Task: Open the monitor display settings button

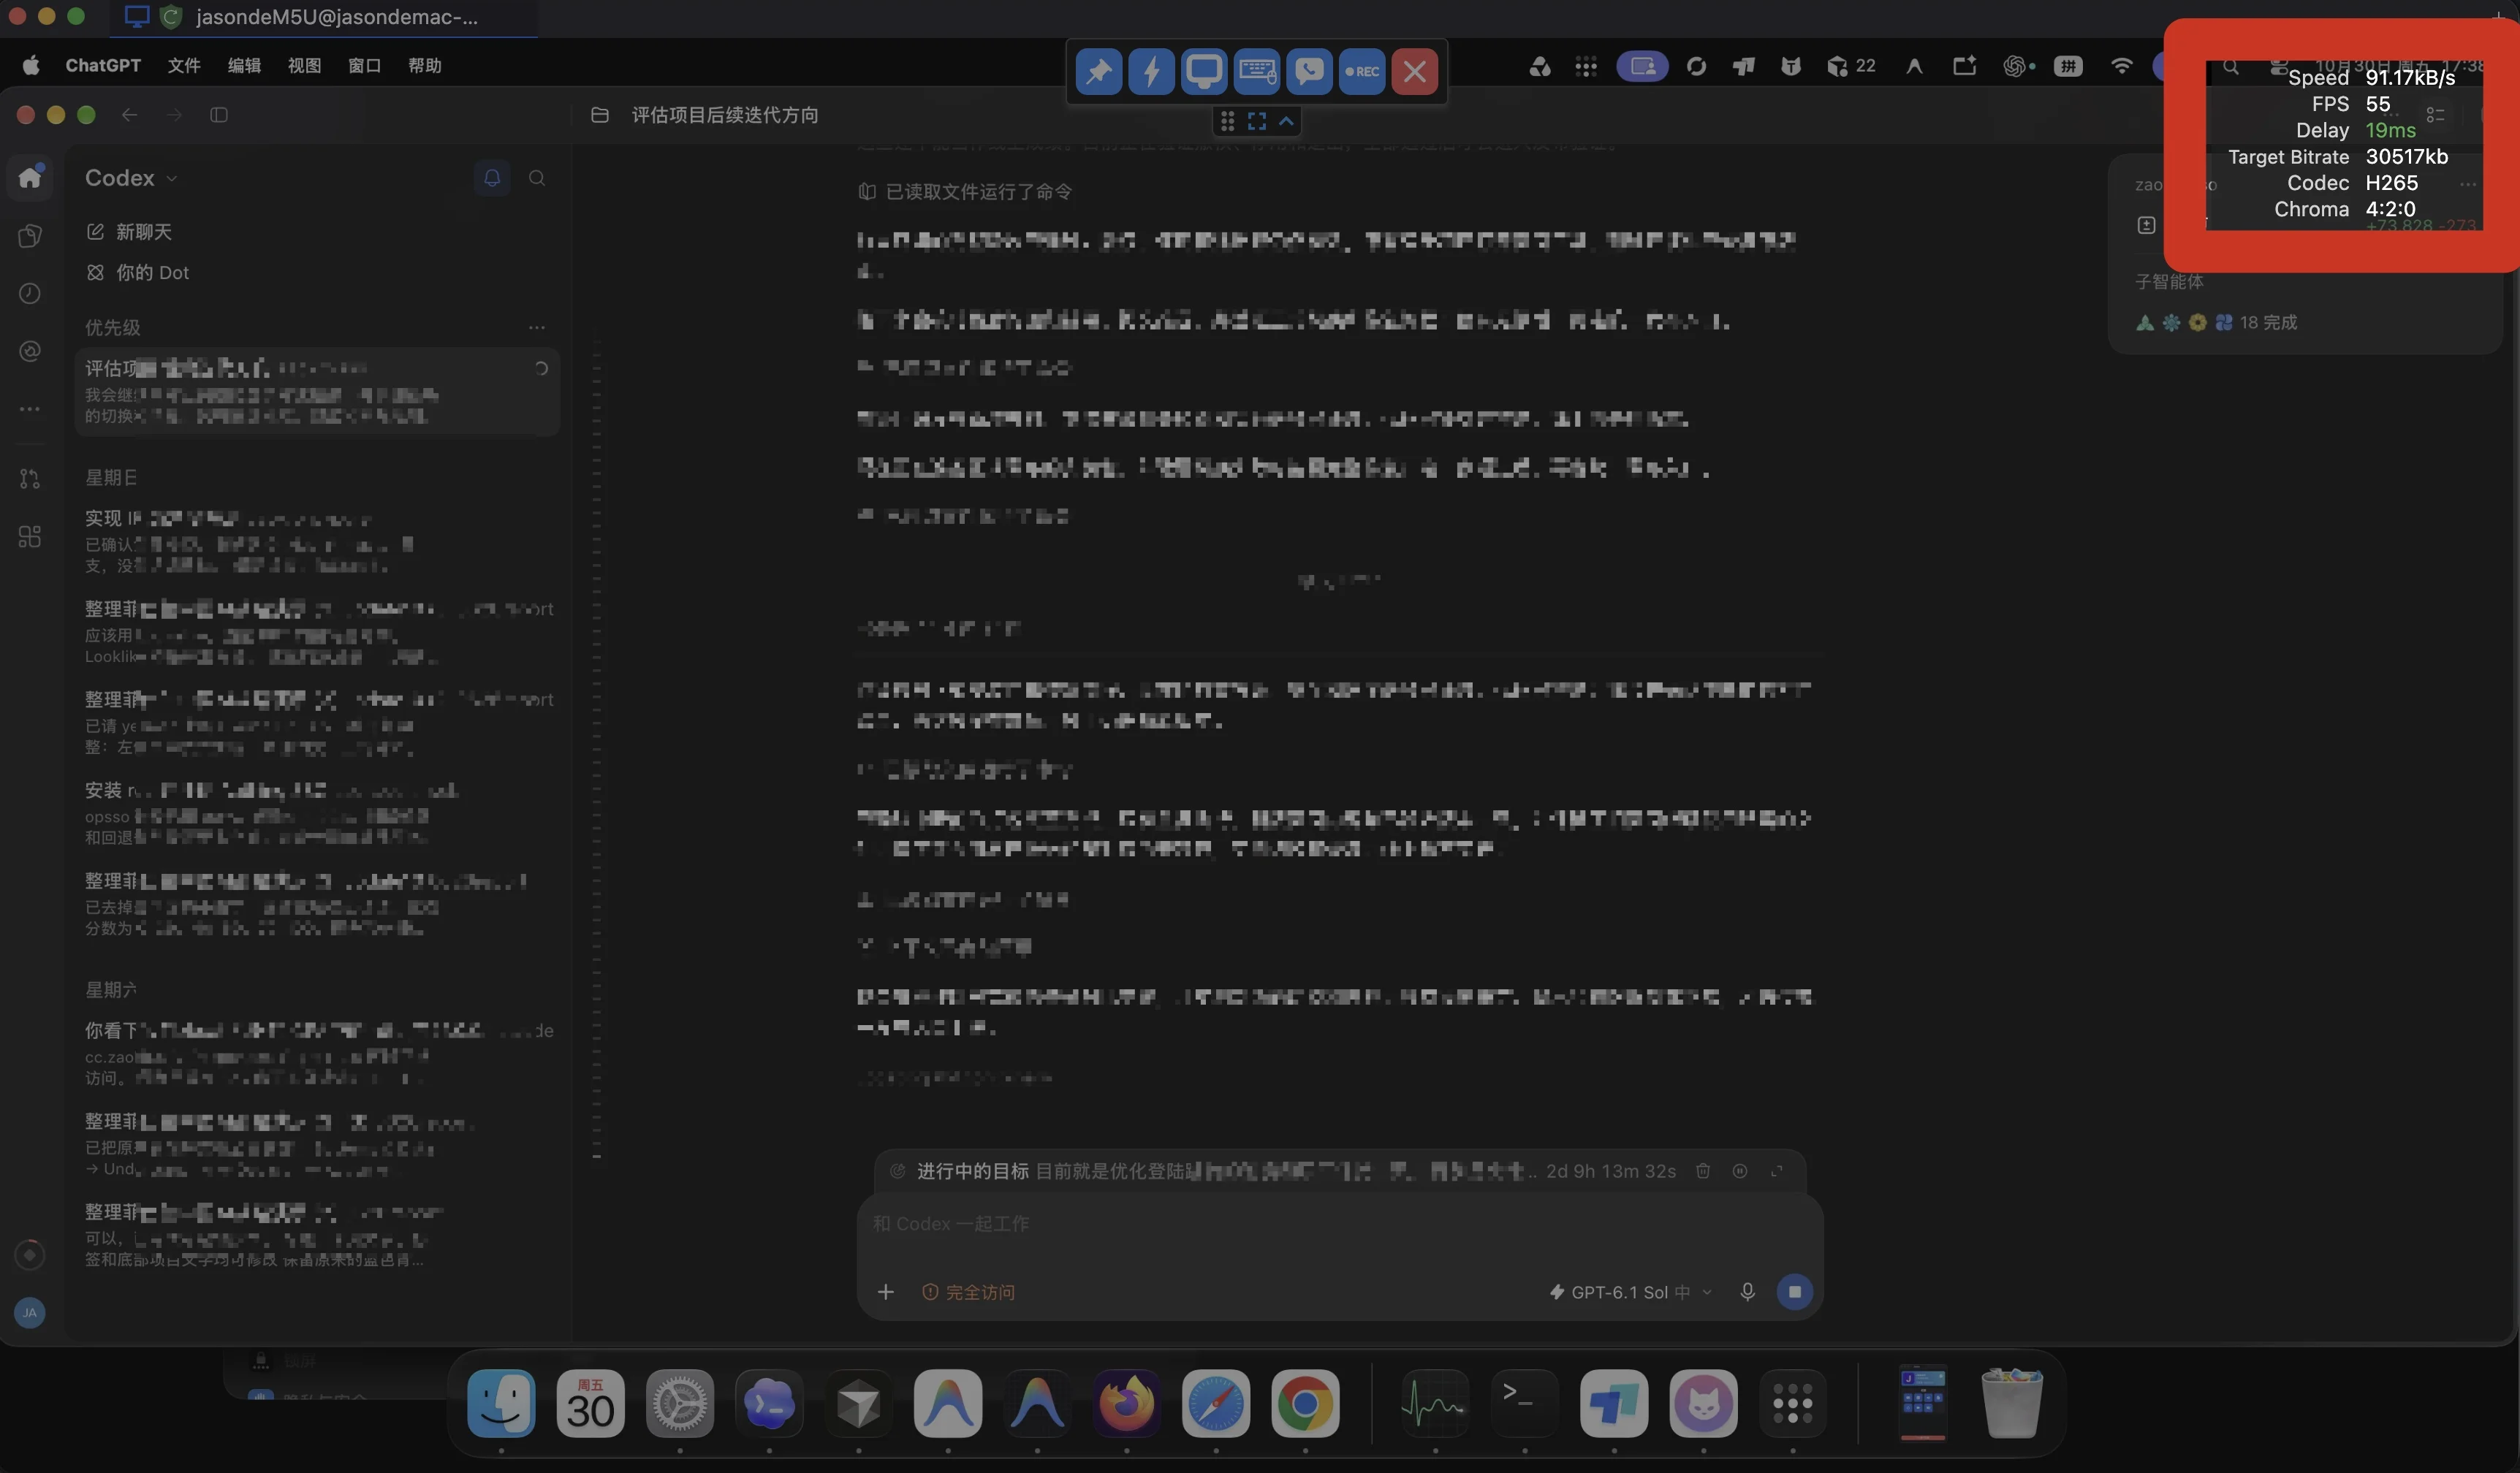Action: tap(1204, 71)
